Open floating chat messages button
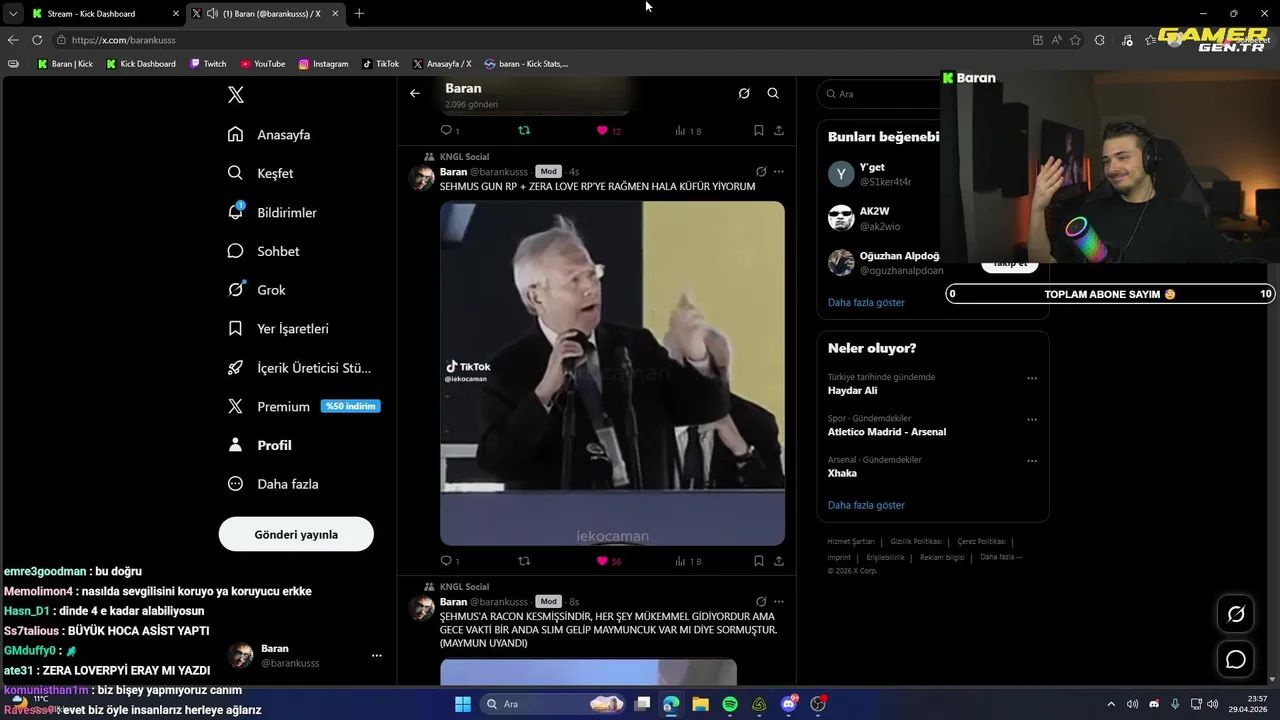This screenshot has height=720, width=1280. pyautogui.click(x=1236, y=659)
